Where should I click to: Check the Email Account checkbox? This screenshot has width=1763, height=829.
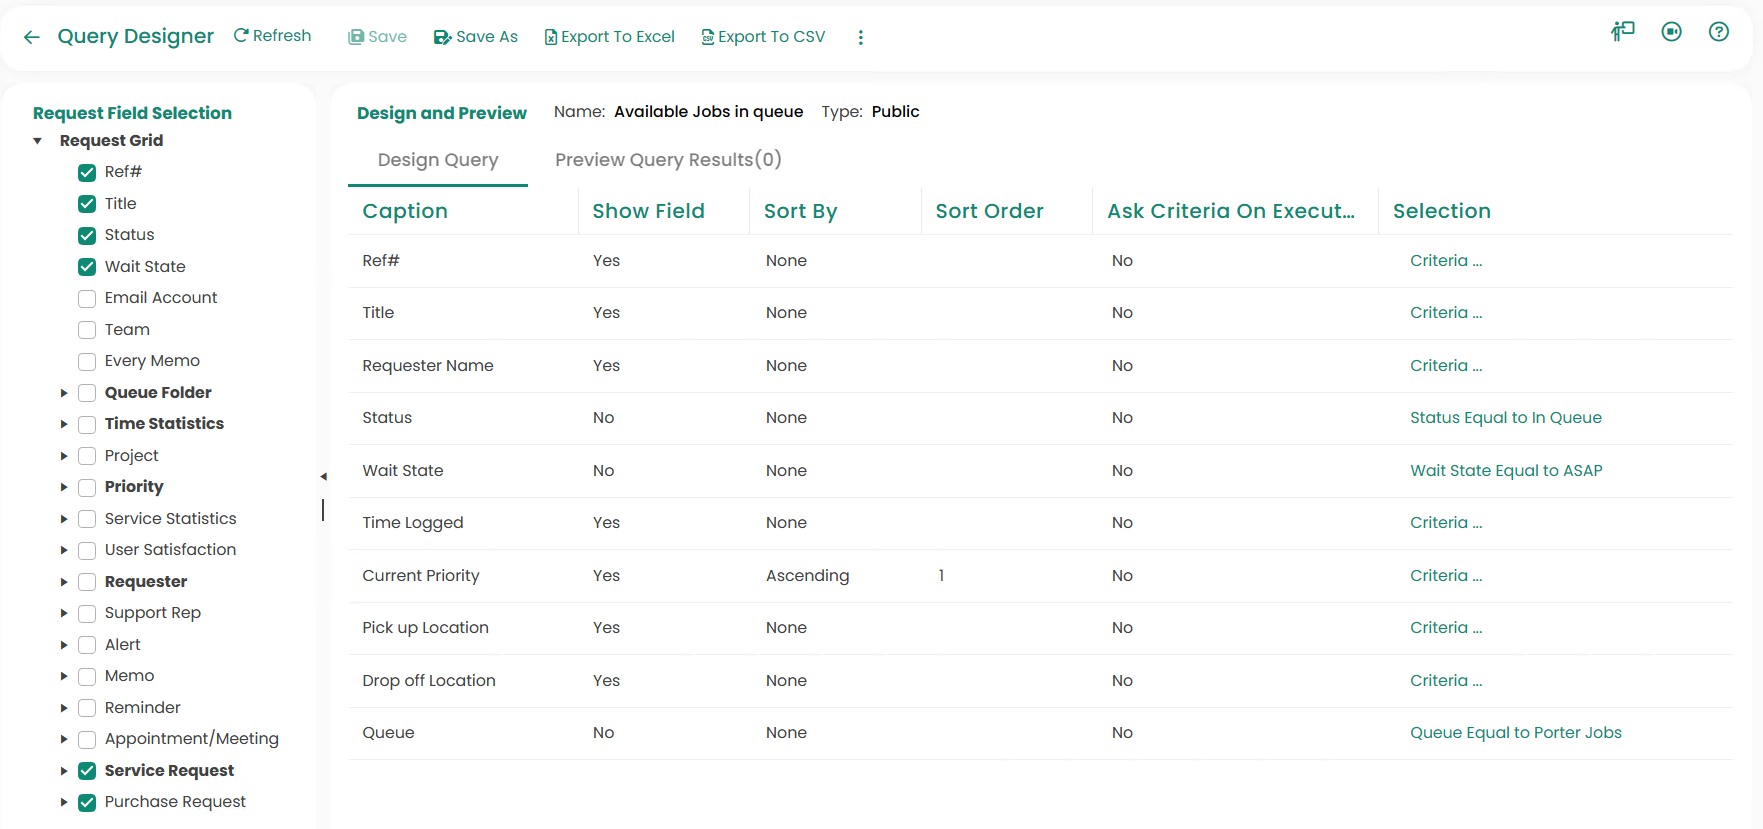coord(87,298)
